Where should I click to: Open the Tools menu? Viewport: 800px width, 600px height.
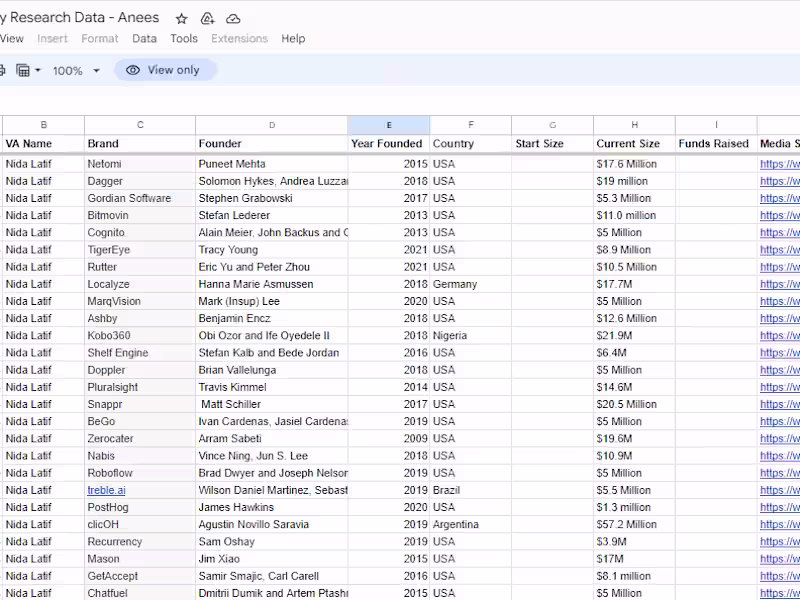184,39
